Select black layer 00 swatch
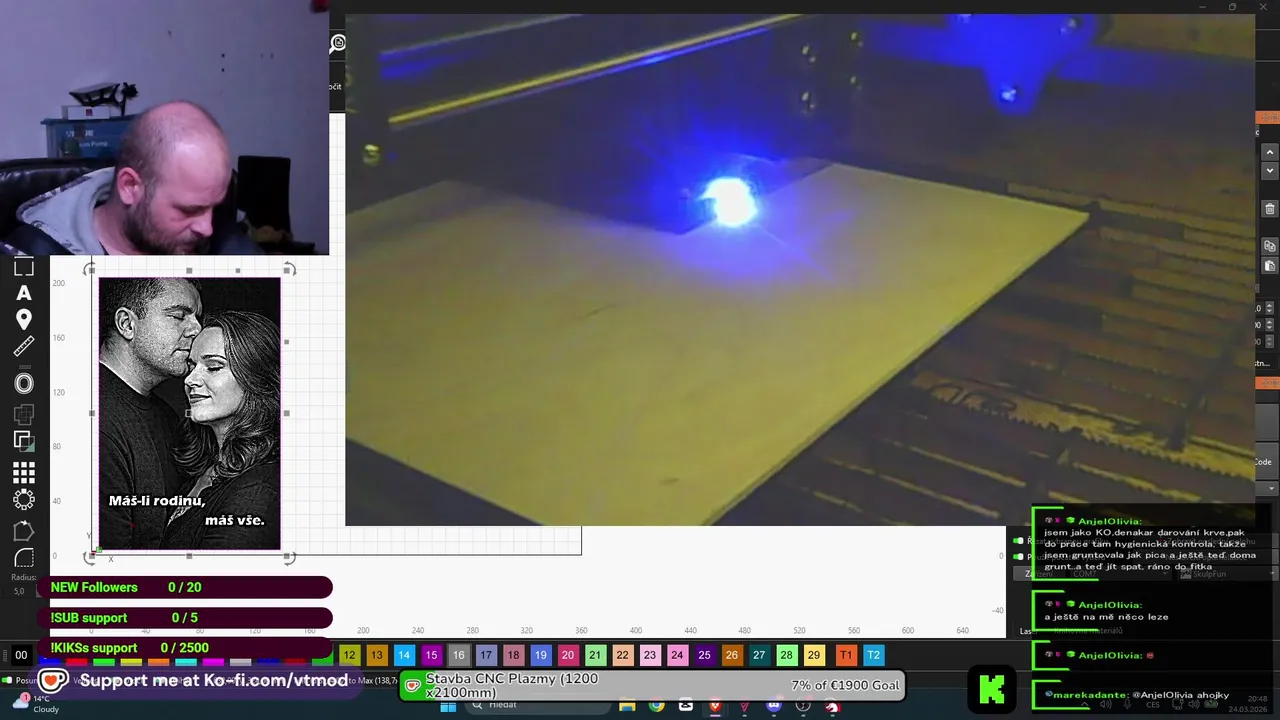Viewport: 1280px width, 720px height. tap(21, 655)
